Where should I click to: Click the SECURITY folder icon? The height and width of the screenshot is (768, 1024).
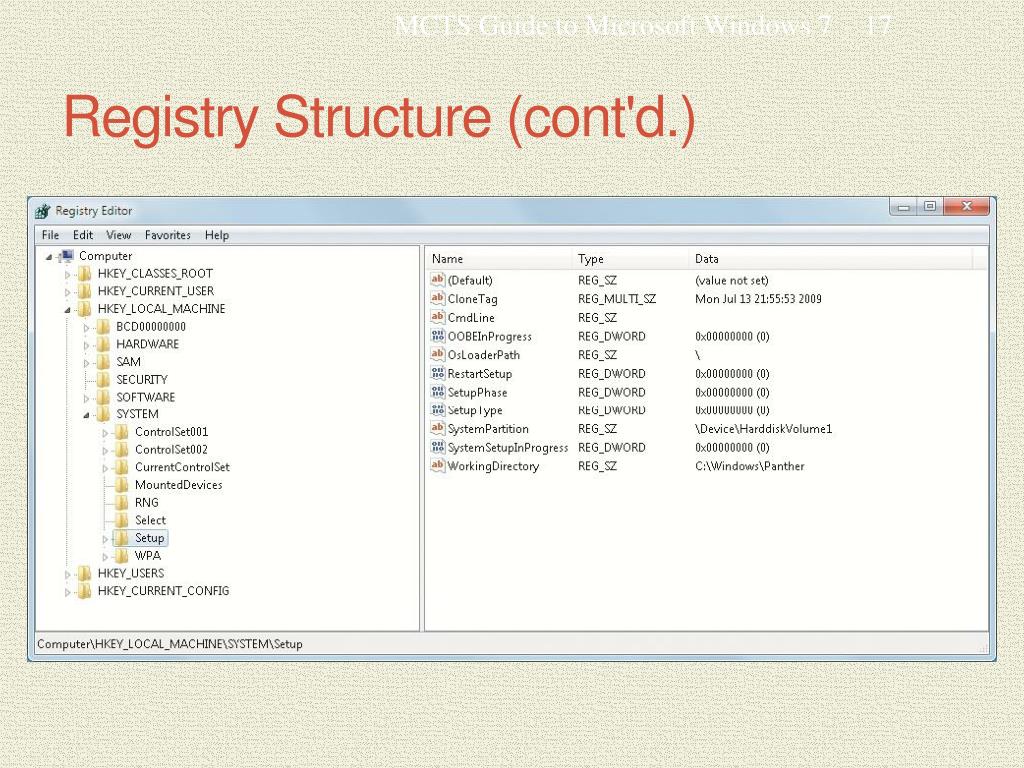103,379
